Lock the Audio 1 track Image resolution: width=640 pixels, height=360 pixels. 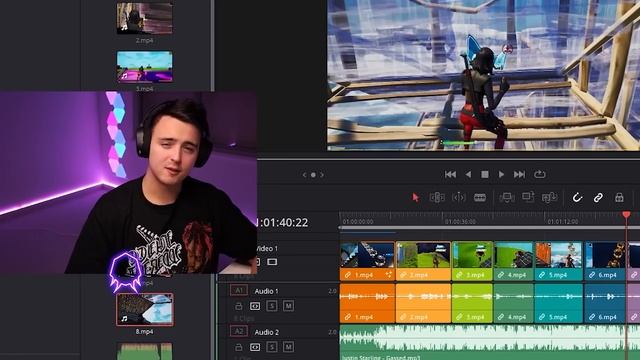point(239,306)
